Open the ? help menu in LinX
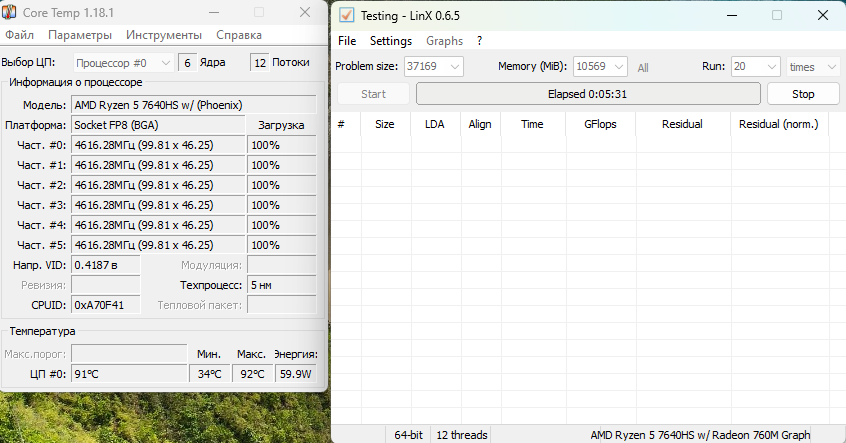846x443 pixels. pos(479,41)
